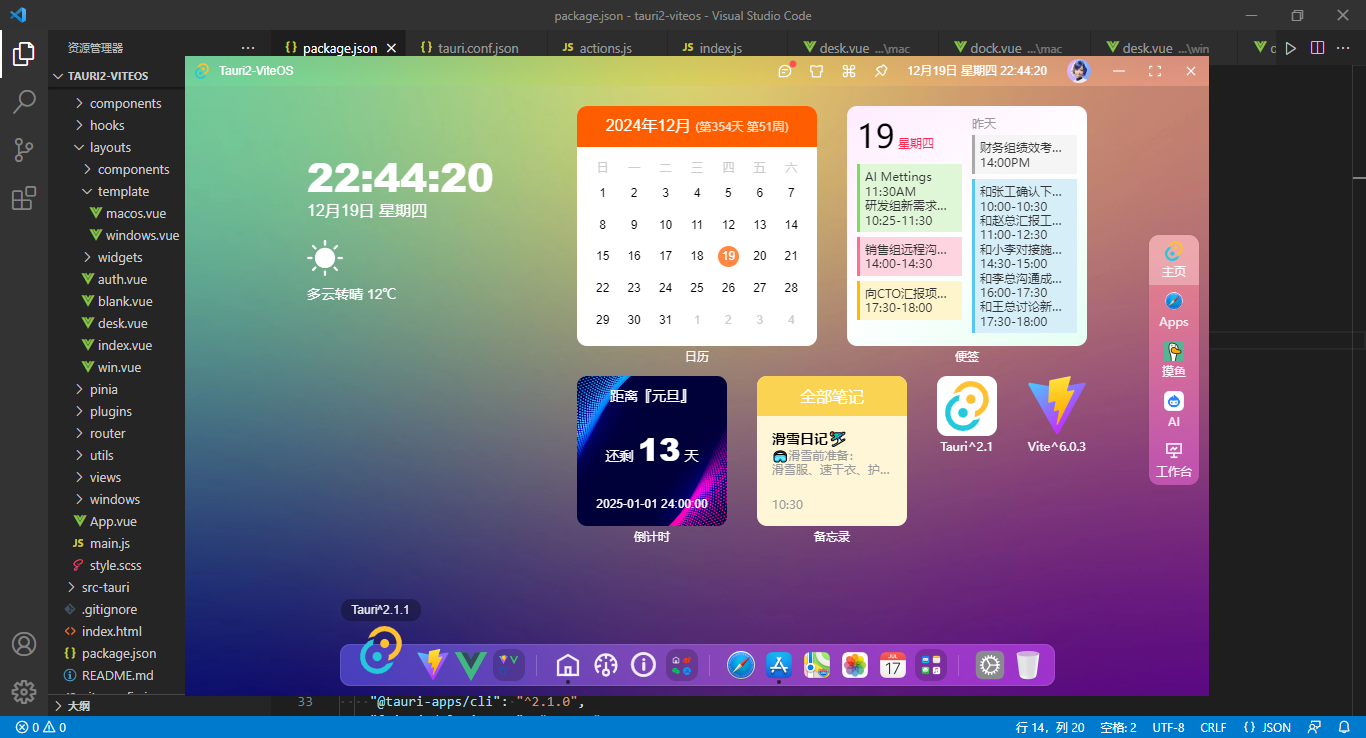Select December 19 in the calendar widget
1366x738 pixels.
pyautogui.click(x=728, y=256)
